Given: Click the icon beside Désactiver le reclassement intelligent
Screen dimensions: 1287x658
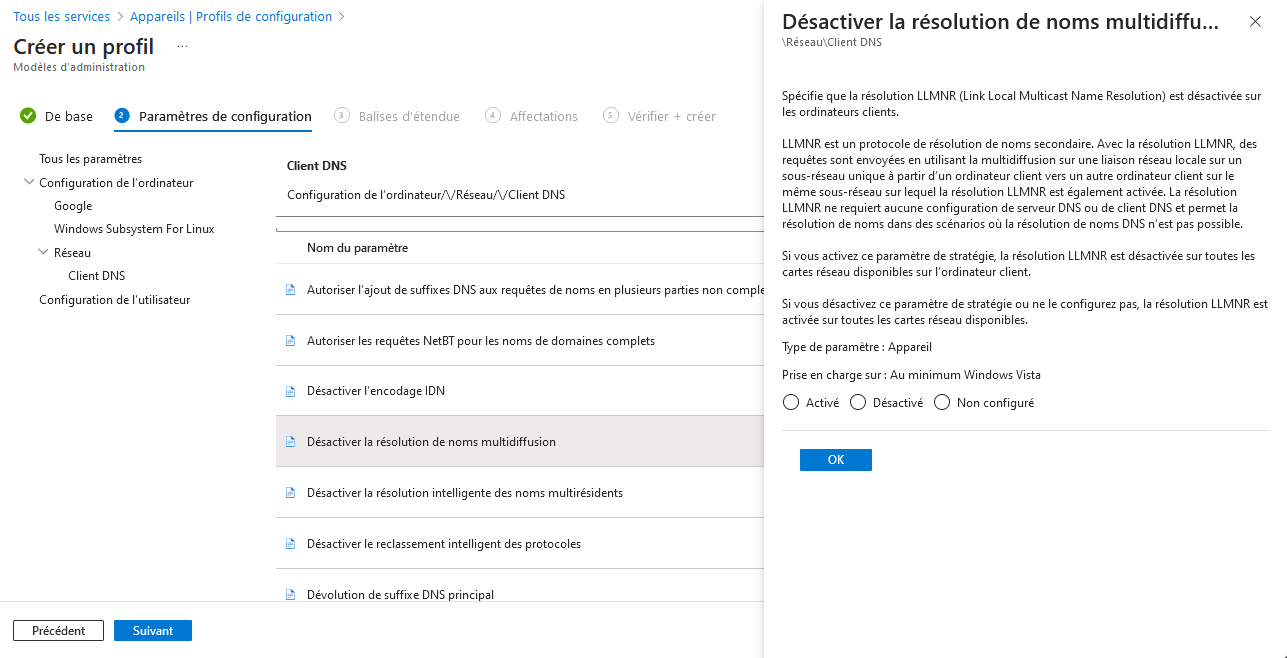Looking at the screenshot, I should click(x=291, y=544).
